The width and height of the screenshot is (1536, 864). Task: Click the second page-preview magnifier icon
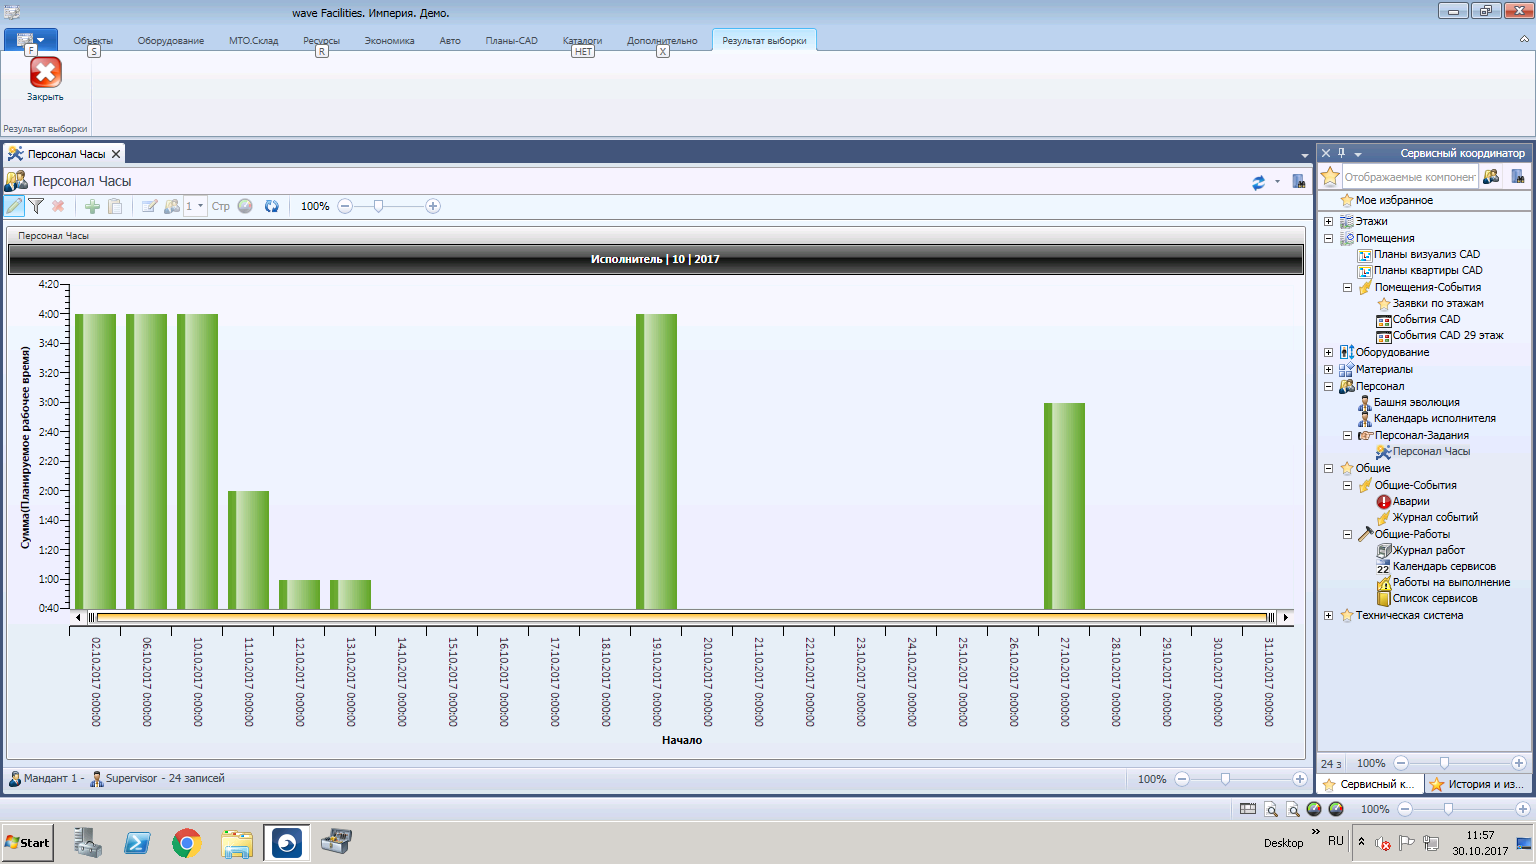coord(1293,809)
